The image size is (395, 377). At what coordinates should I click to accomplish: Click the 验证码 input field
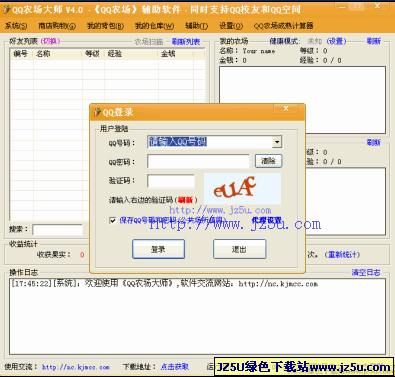click(x=171, y=181)
